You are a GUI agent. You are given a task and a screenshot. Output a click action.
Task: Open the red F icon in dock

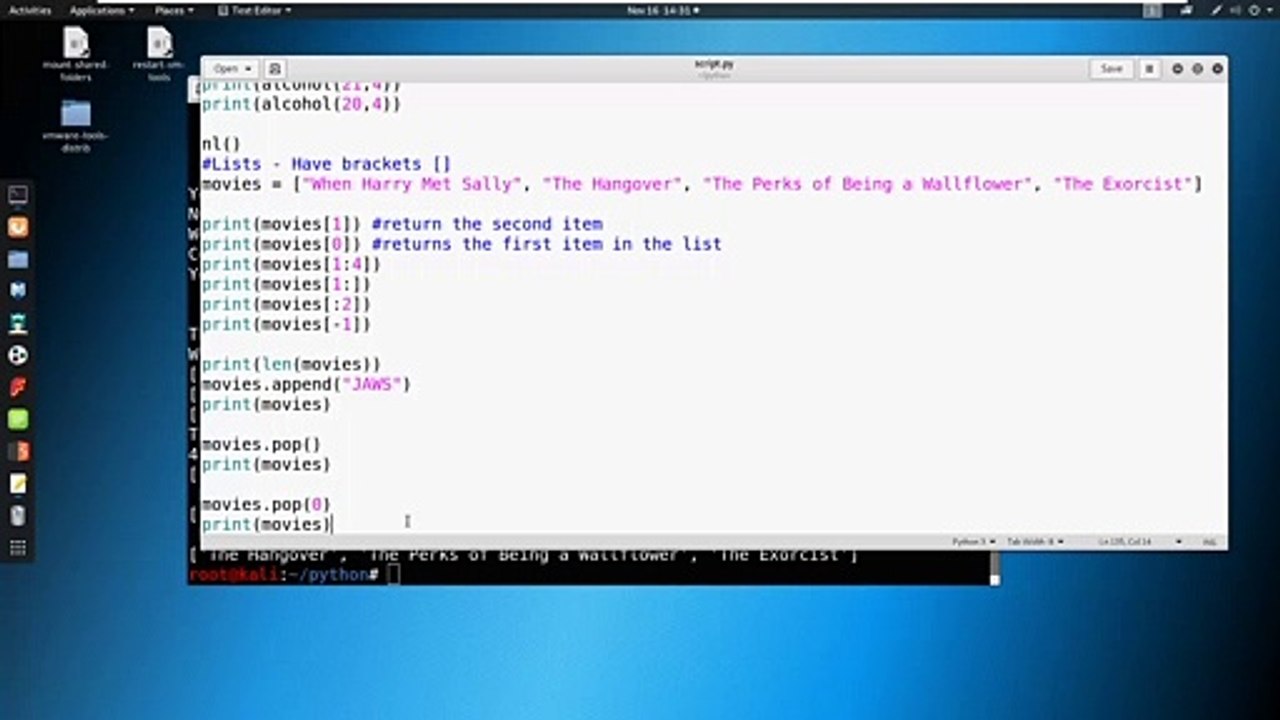[x=18, y=387]
